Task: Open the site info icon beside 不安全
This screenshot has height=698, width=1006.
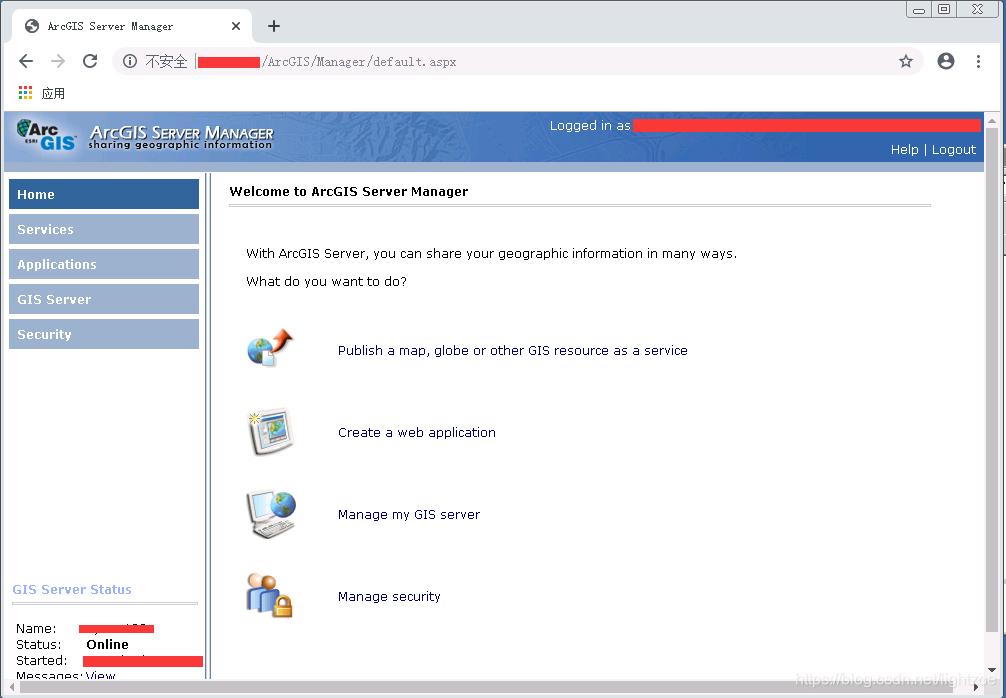Action: [130, 61]
